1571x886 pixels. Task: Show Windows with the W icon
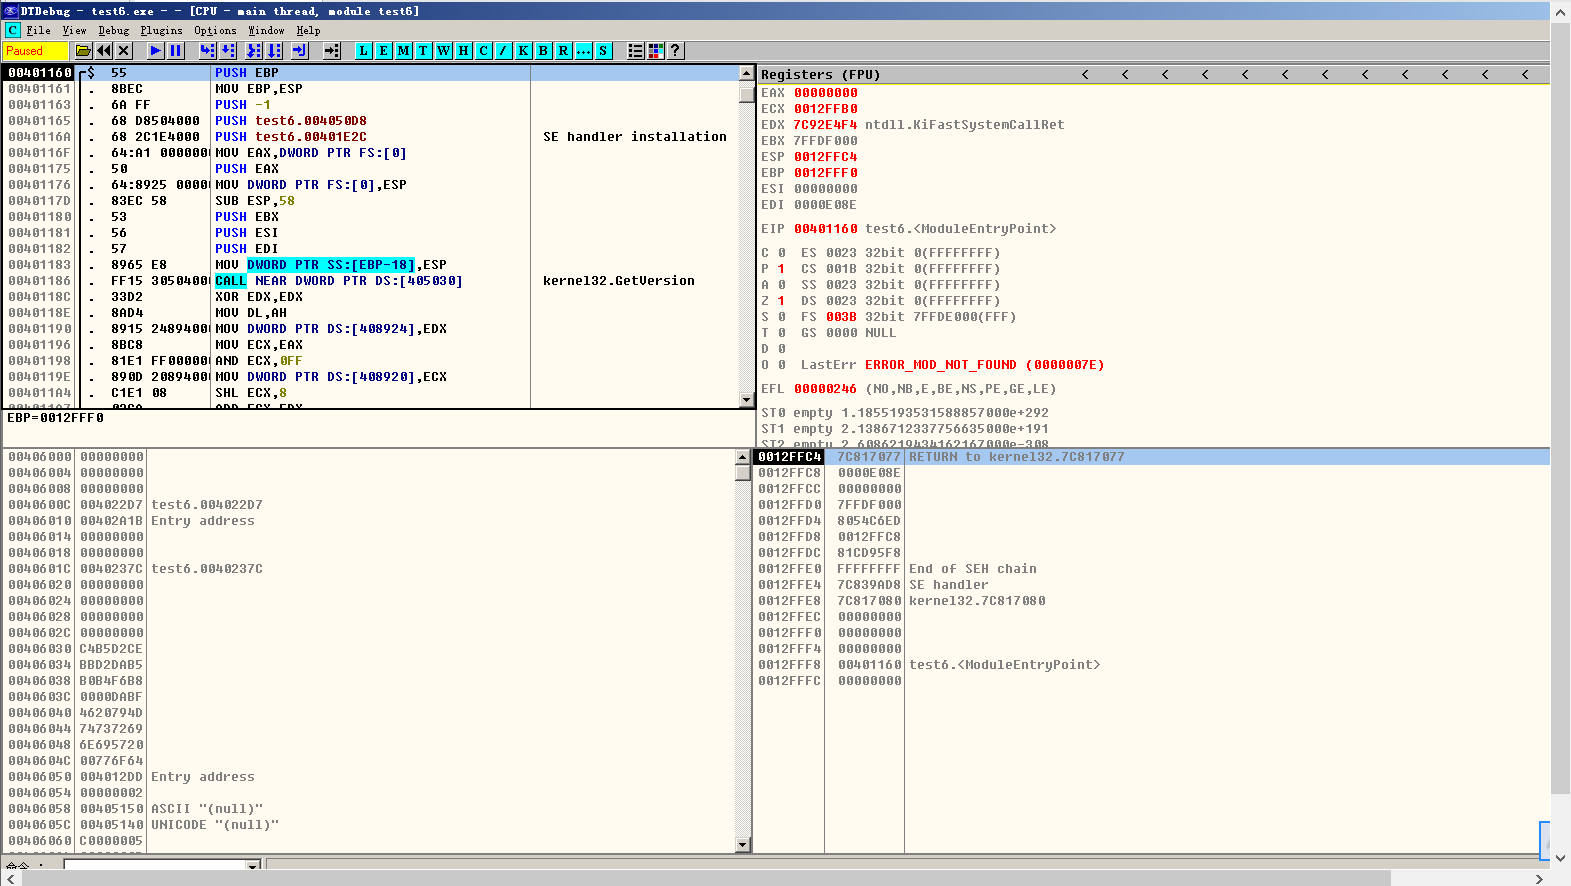tap(444, 51)
